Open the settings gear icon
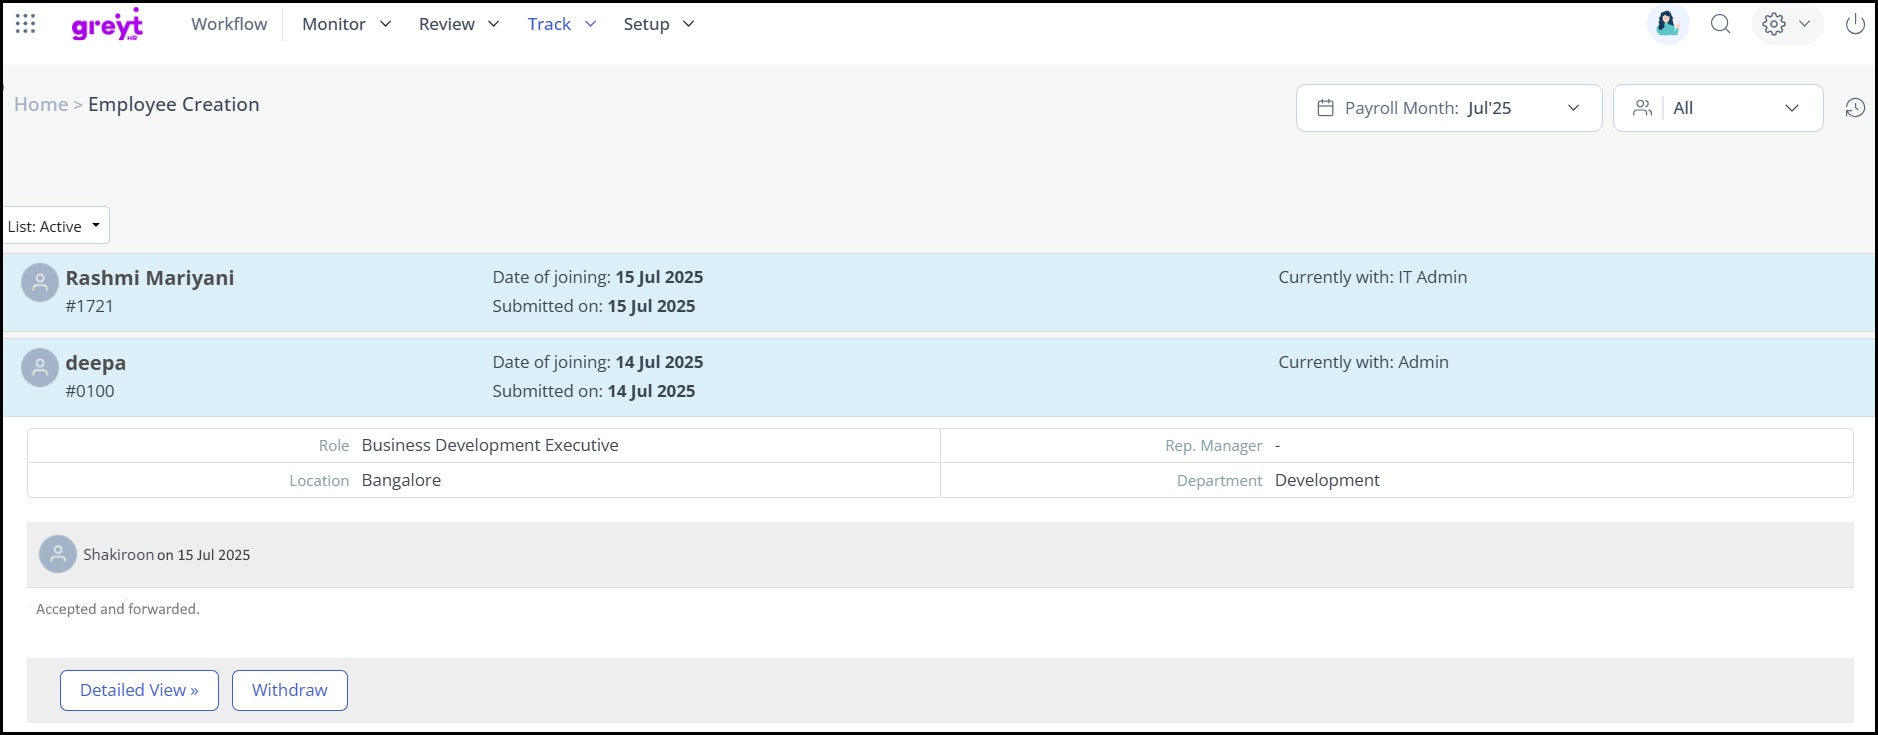 pyautogui.click(x=1774, y=24)
